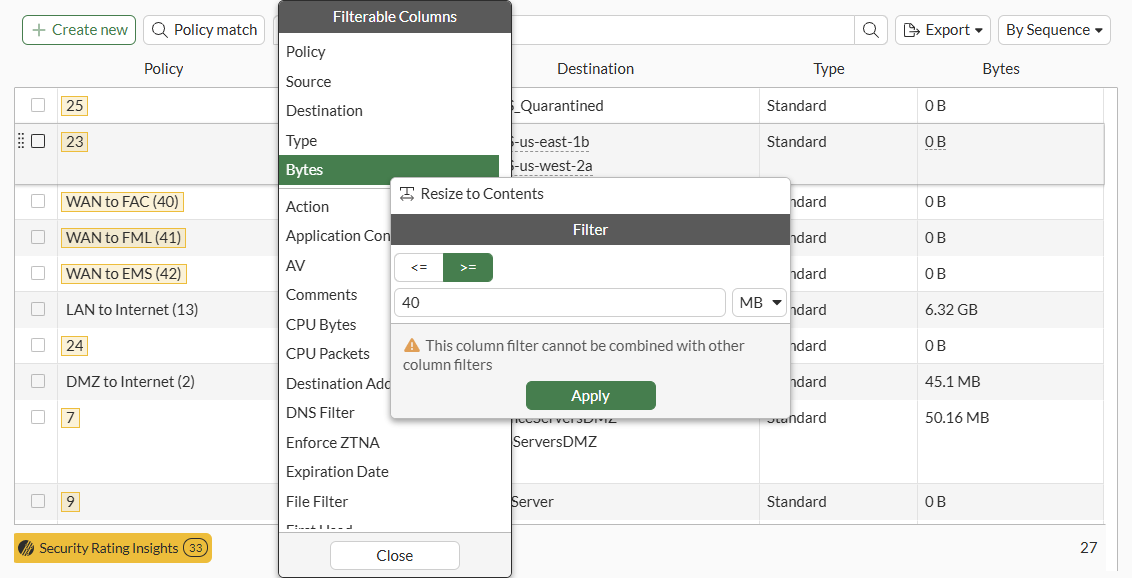Screen dimensions: 1132x578
Task: Click the Security Rating Insights icon
Action: [27, 548]
